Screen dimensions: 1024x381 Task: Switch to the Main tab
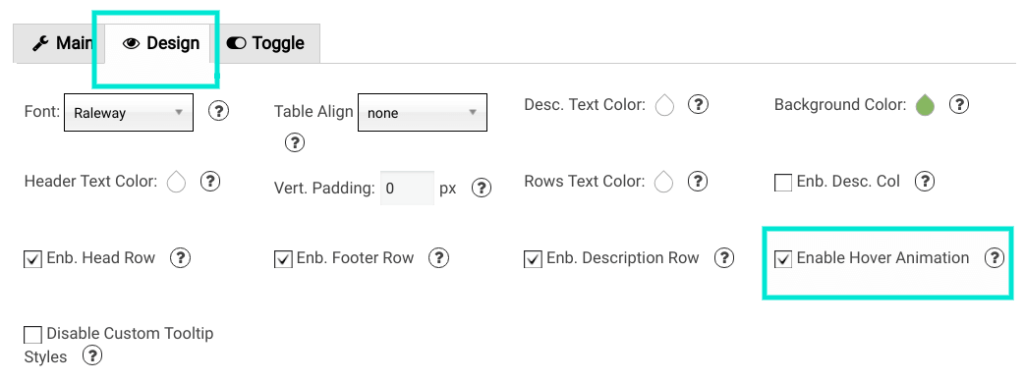pos(61,44)
